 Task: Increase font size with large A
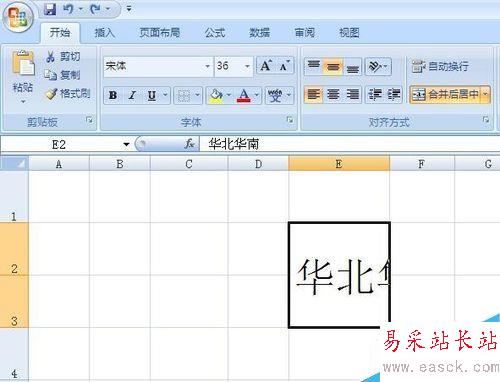266,65
